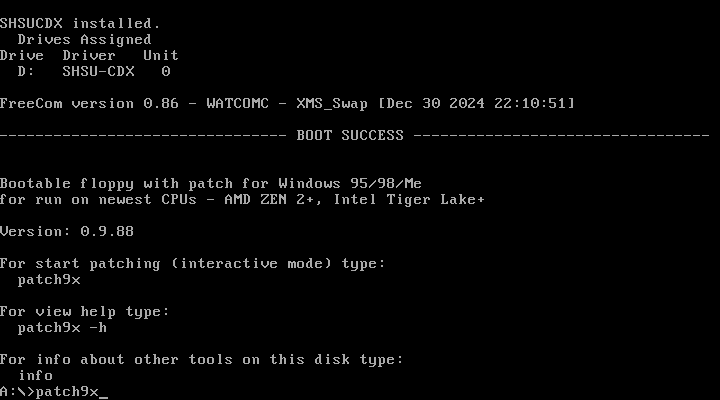Click "For view help type:" instruction line
The width and height of the screenshot is (720, 400).
point(85,311)
